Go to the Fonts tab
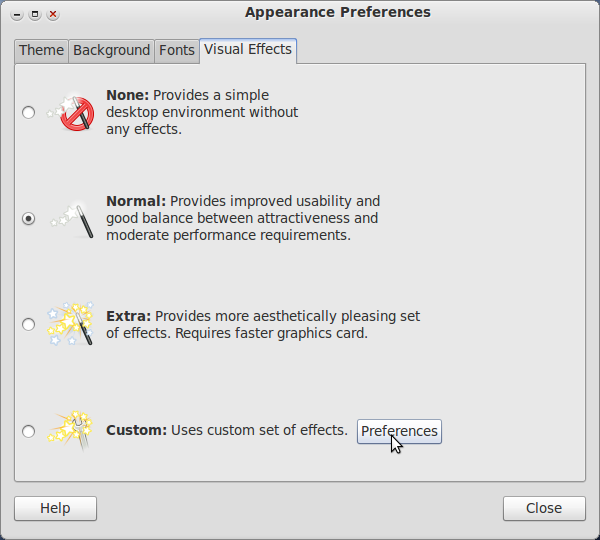Viewport: 600px width, 540px height. pyautogui.click(x=177, y=51)
